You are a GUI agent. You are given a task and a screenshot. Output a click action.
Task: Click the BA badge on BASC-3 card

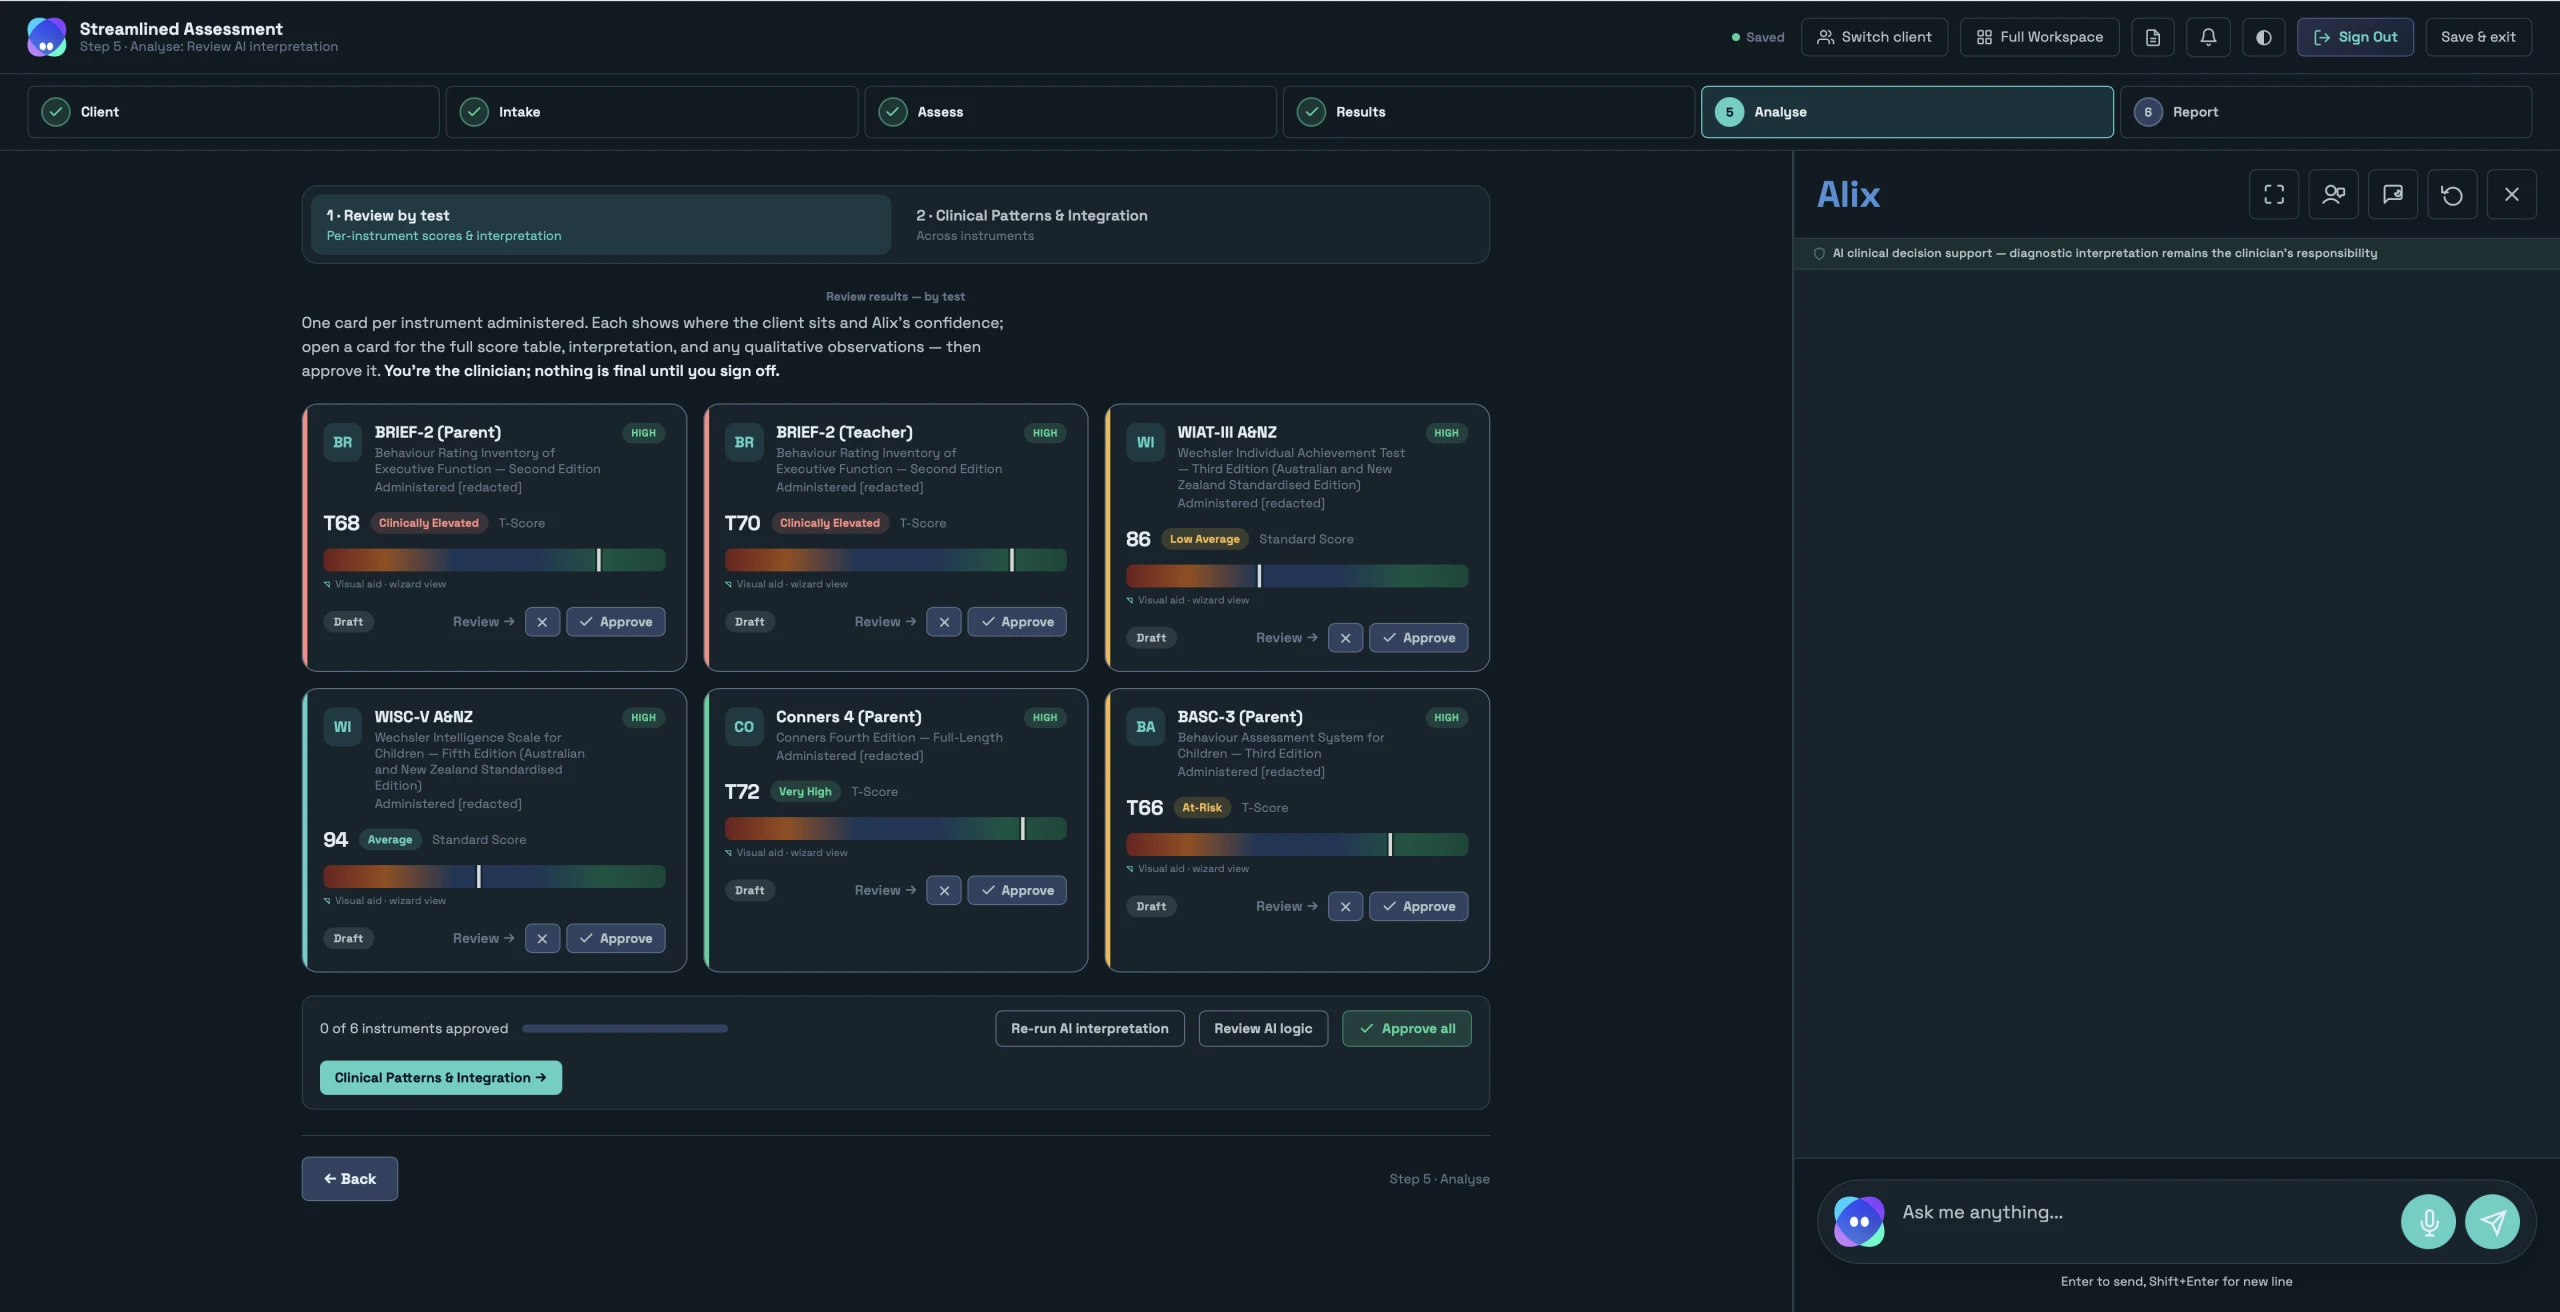coord(1146,727)
